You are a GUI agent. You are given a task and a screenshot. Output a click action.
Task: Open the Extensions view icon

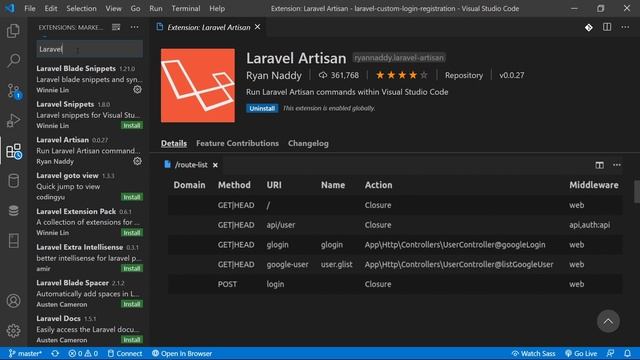pos(14,151)
